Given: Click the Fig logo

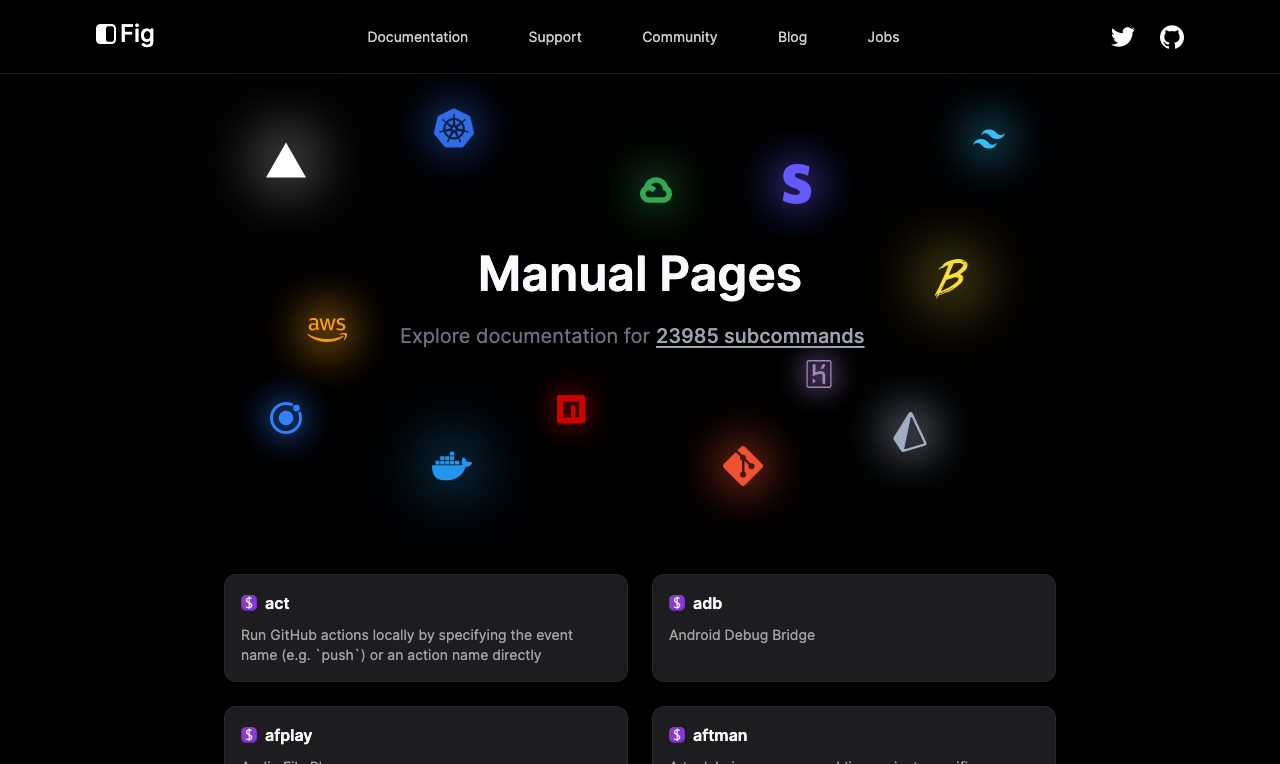Looking at the screenshot, I should click(125, 35).
